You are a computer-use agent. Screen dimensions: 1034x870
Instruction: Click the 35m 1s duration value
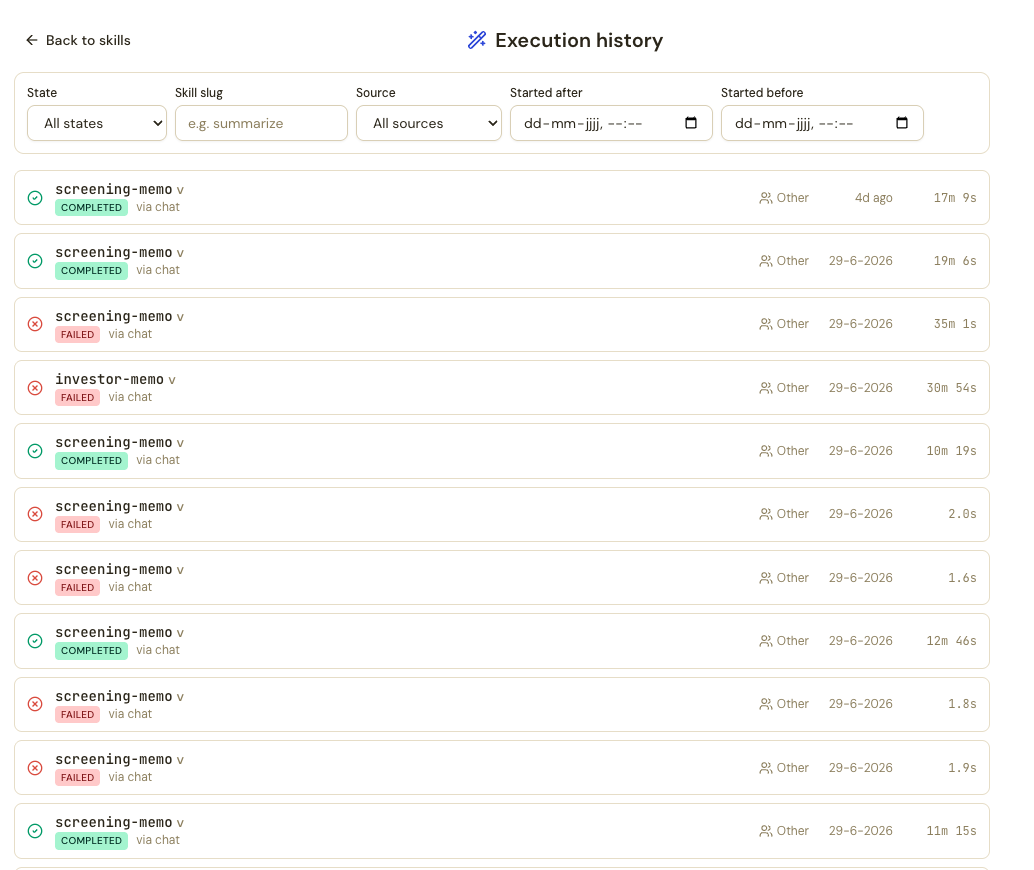pyautogui.click(x=955, y=324)
